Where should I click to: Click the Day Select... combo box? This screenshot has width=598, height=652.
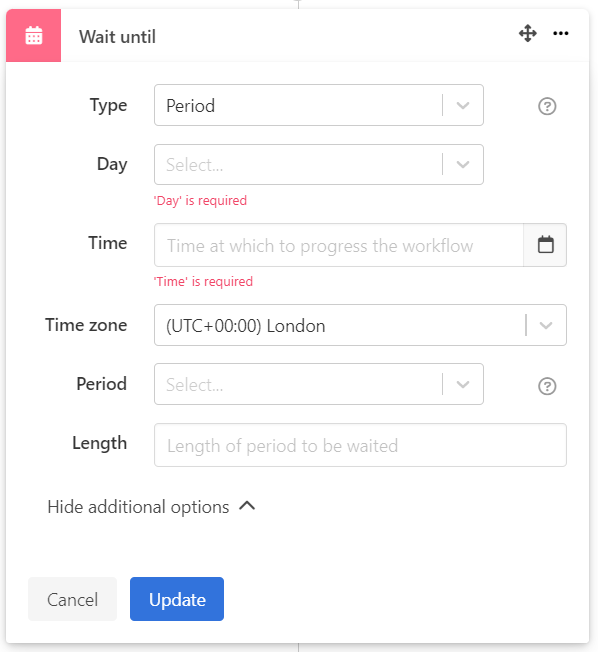[319, 165]
